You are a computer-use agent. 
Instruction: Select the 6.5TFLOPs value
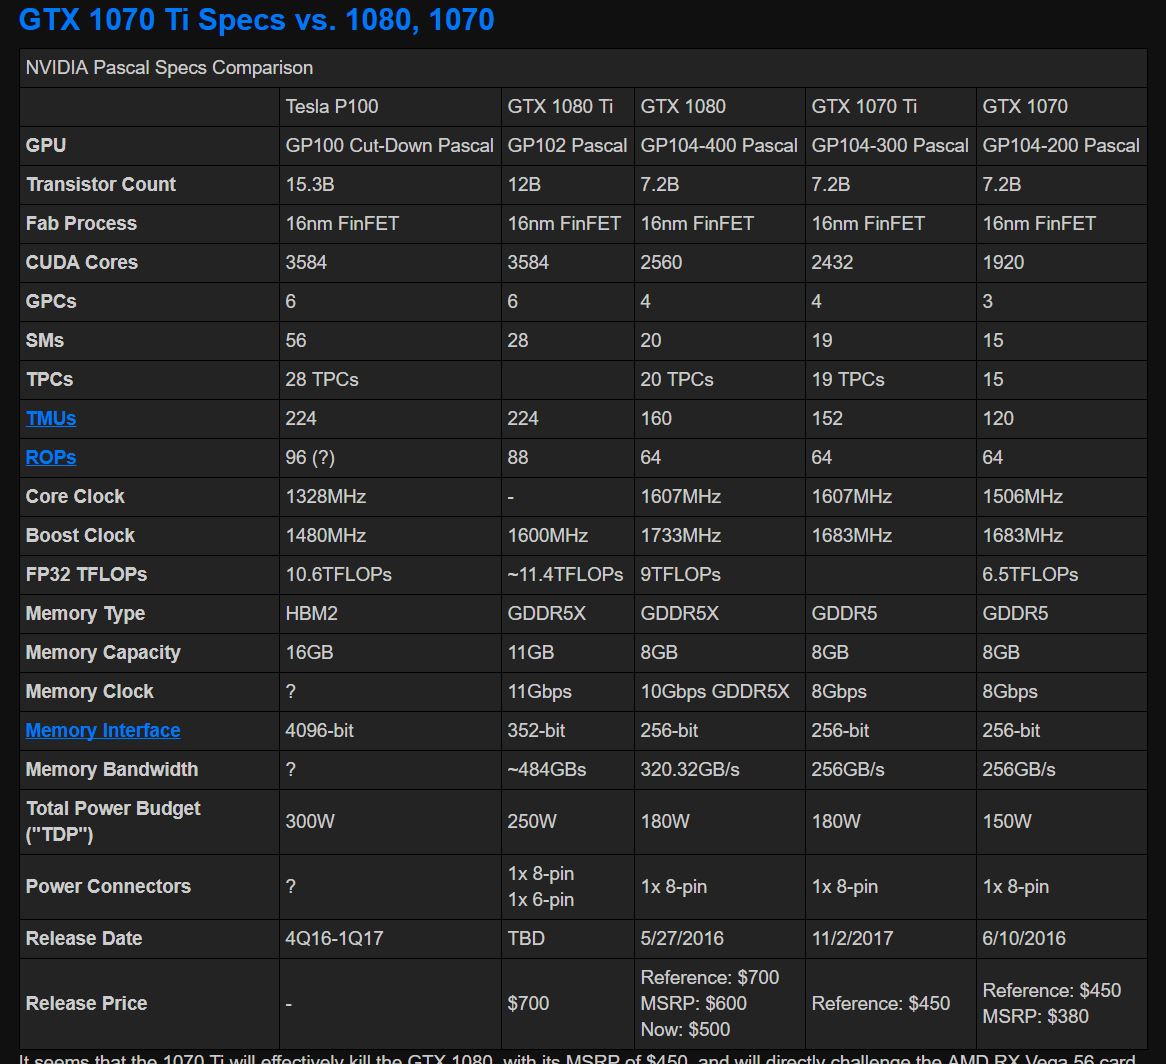(x=1030, y=575)
